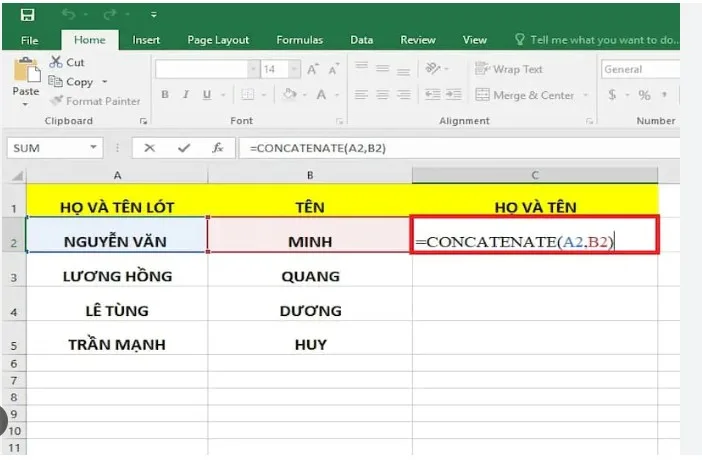
Task: Confirm the formula with the checkmark
Action: point(184,148)
